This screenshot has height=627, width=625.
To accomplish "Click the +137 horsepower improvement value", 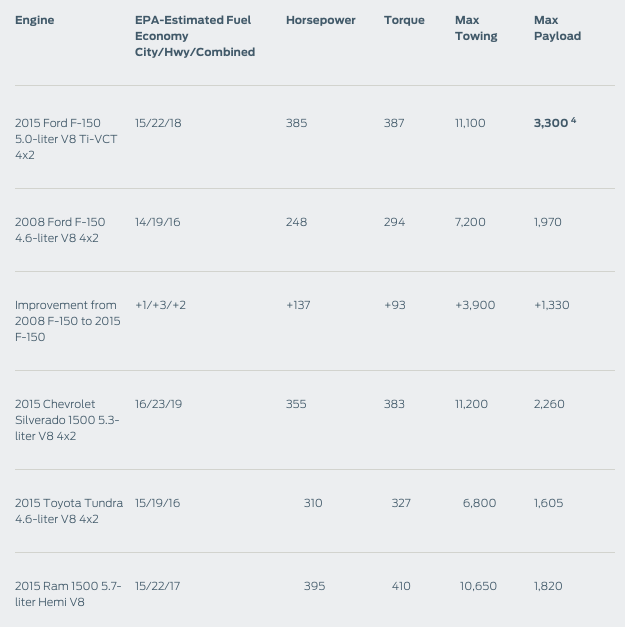I will point(298,305).
